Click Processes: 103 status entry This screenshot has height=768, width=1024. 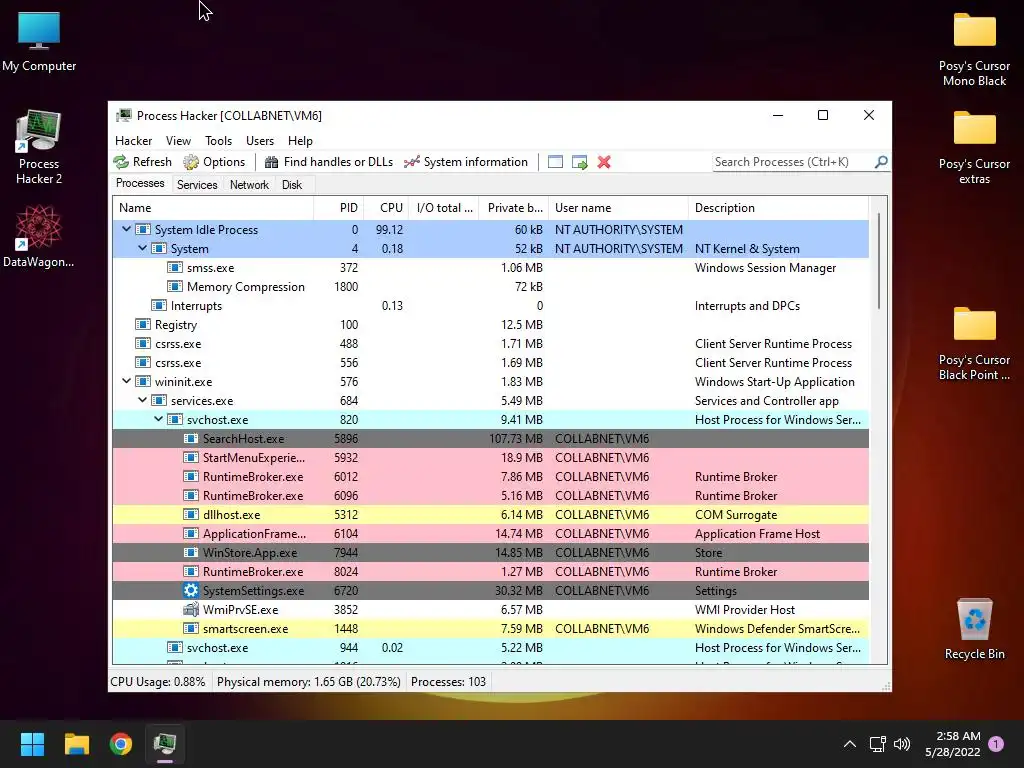click(448, 682)
